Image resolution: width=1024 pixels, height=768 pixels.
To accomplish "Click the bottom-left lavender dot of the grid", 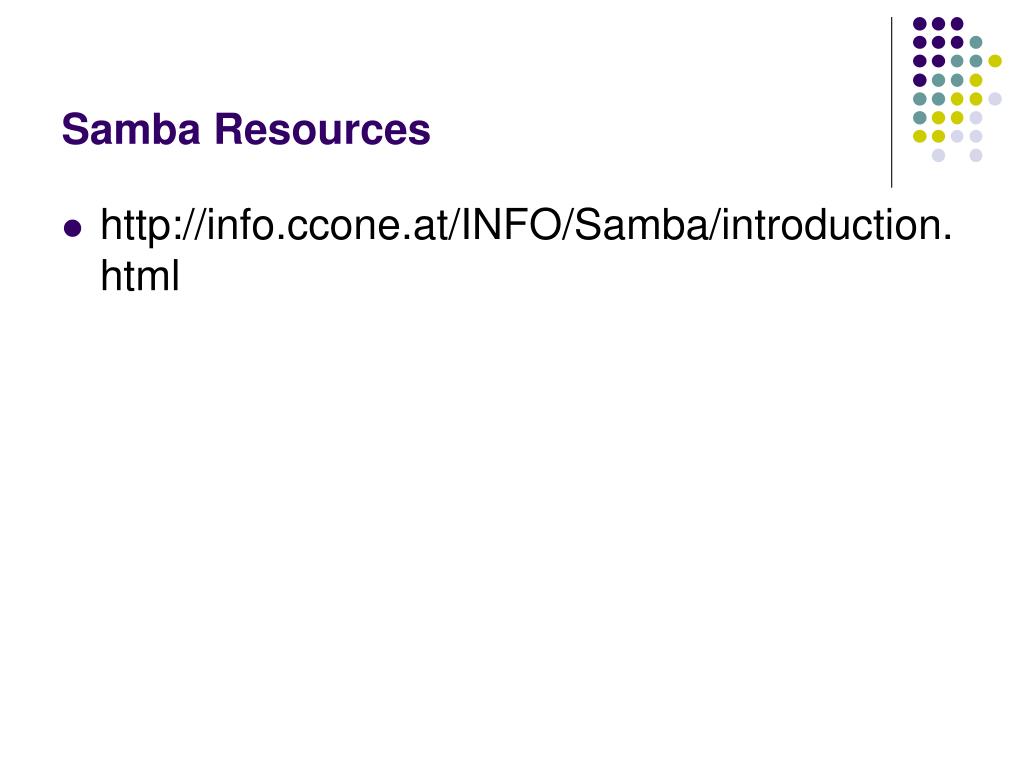I will (x=938, y=155).
